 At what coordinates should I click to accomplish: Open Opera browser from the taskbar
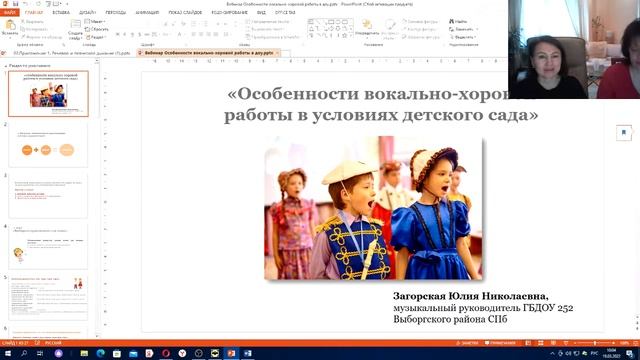(166, 353)
